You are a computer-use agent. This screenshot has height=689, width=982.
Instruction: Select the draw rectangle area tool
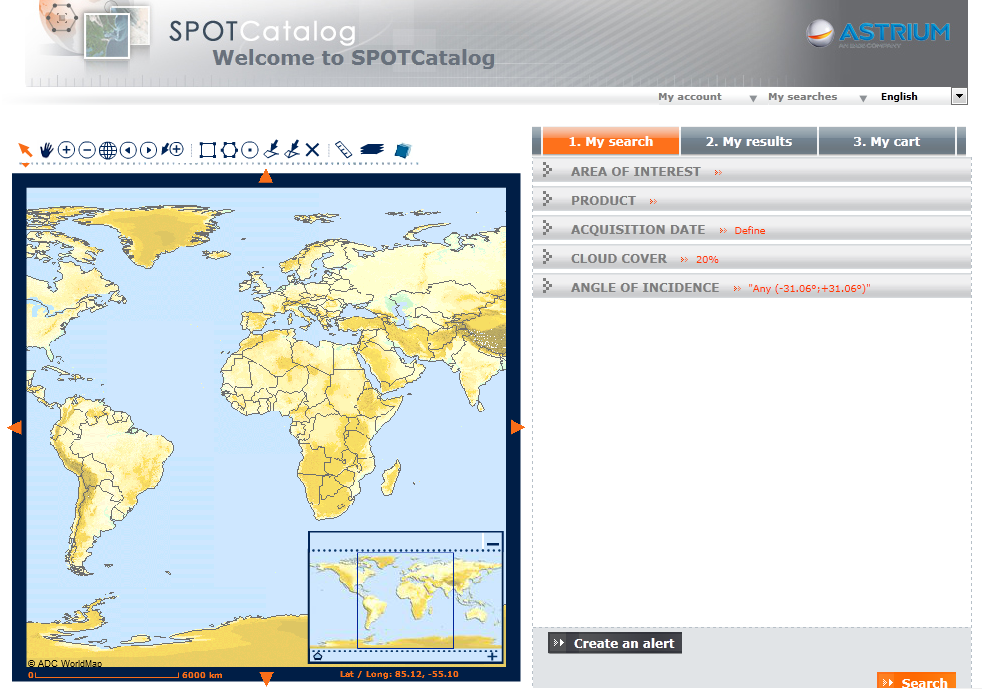(x=207, y=150)
